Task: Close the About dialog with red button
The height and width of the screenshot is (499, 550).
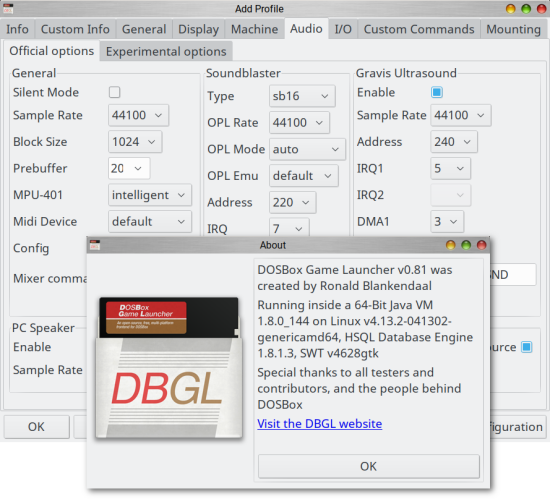Action: (x=482, y=245)
